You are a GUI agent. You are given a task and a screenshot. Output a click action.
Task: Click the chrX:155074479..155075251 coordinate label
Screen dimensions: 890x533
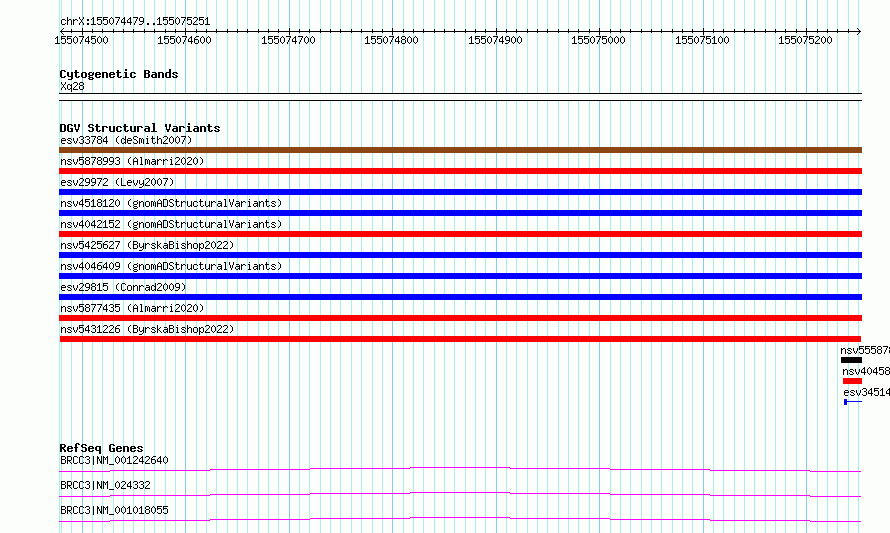(x=135, y=22)
